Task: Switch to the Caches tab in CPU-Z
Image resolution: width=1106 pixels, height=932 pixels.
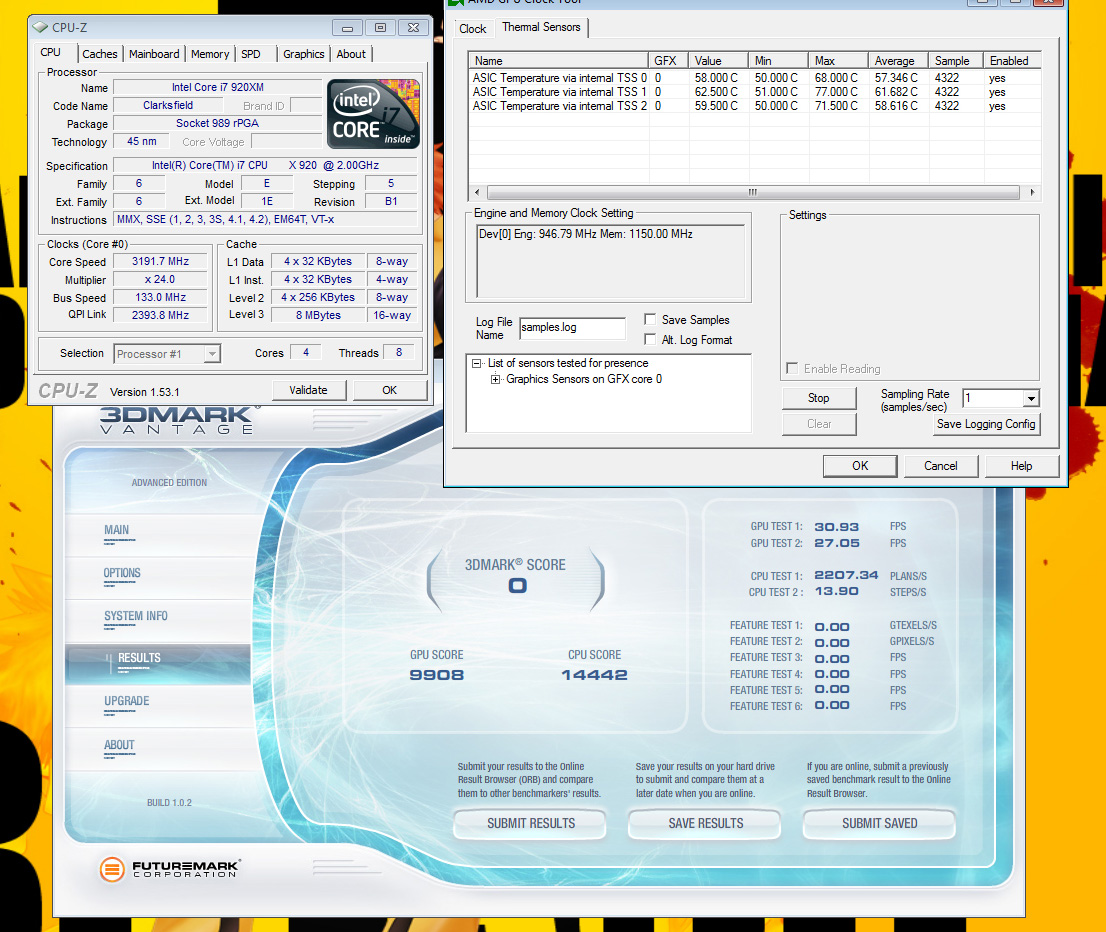Action: [99, 54]
